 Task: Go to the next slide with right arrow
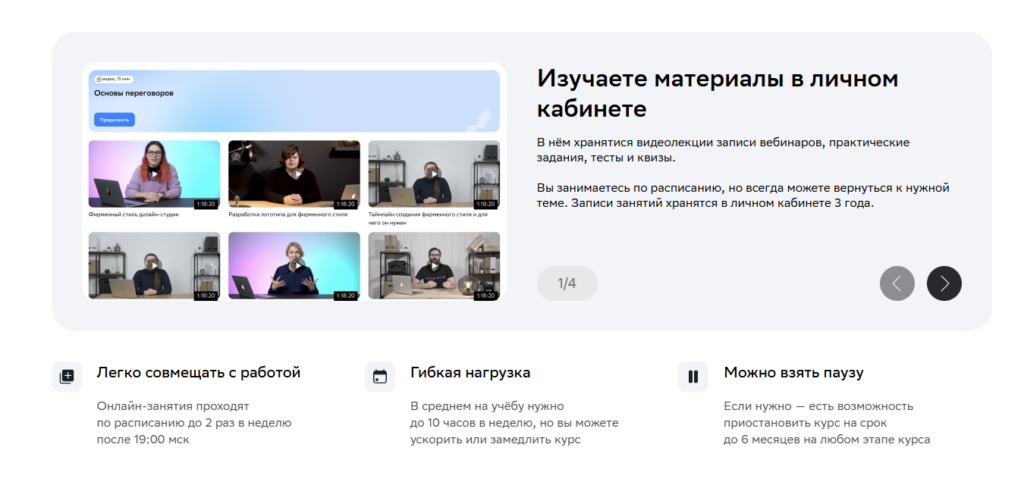click(944, 283)
